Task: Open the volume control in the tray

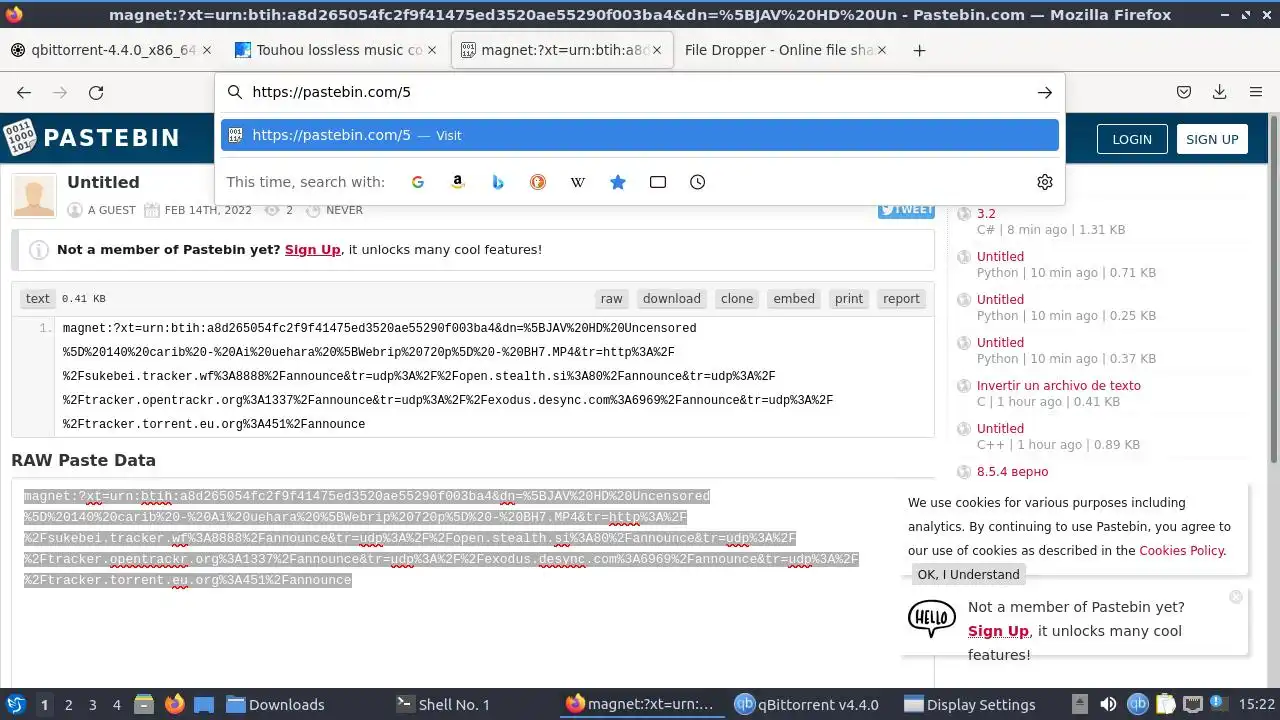Action: tap(1108, 704)
